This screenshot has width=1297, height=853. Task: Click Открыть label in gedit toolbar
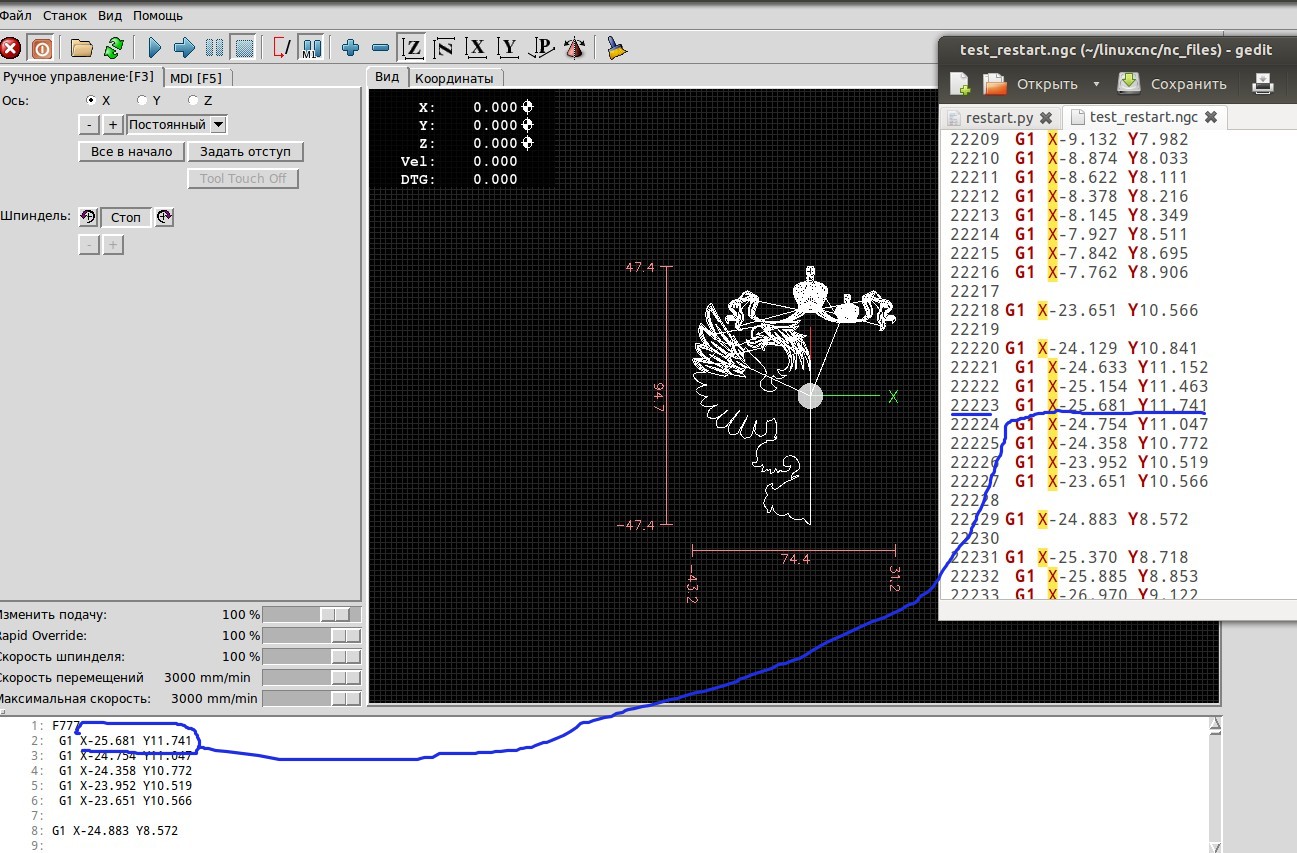[1047, 84]
